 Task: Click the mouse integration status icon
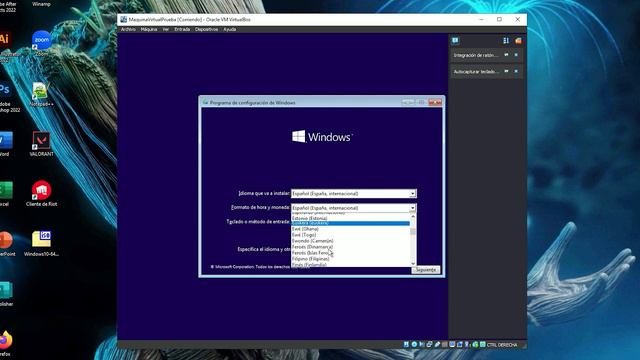tap(475, 344)
